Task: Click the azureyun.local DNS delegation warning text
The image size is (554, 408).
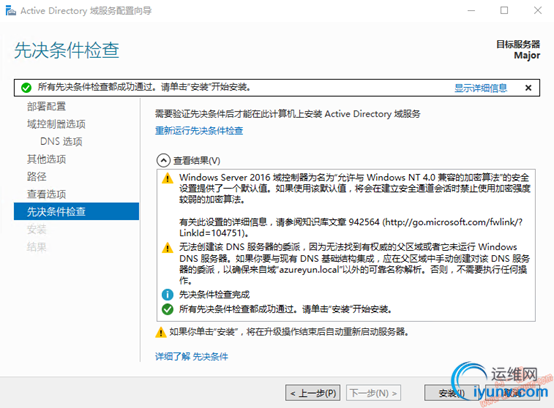Action: point(354,264)
